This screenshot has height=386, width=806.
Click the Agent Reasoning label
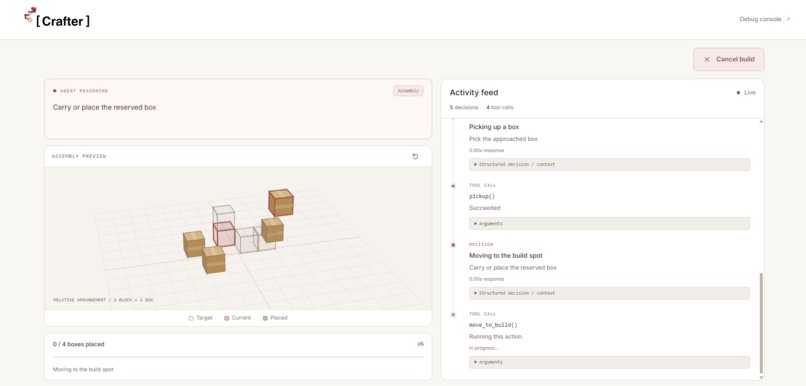(84, 91)
